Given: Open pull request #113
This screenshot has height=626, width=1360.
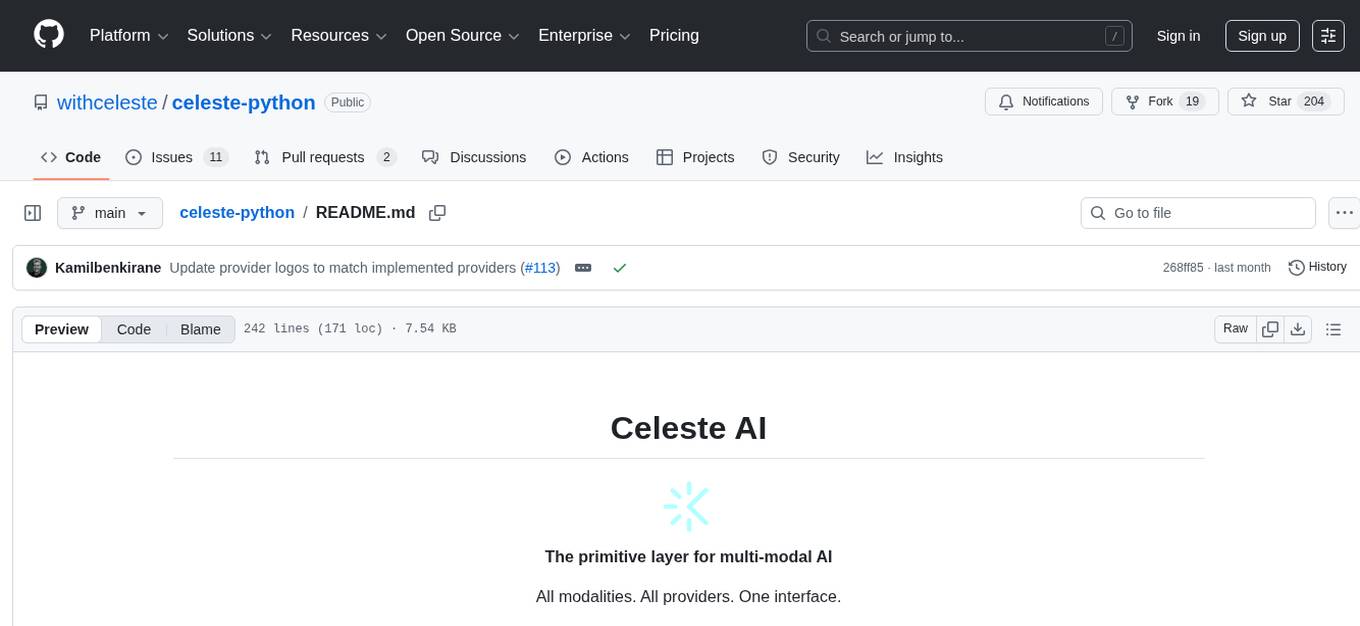Looking at the screenshot, I should 540,267.
